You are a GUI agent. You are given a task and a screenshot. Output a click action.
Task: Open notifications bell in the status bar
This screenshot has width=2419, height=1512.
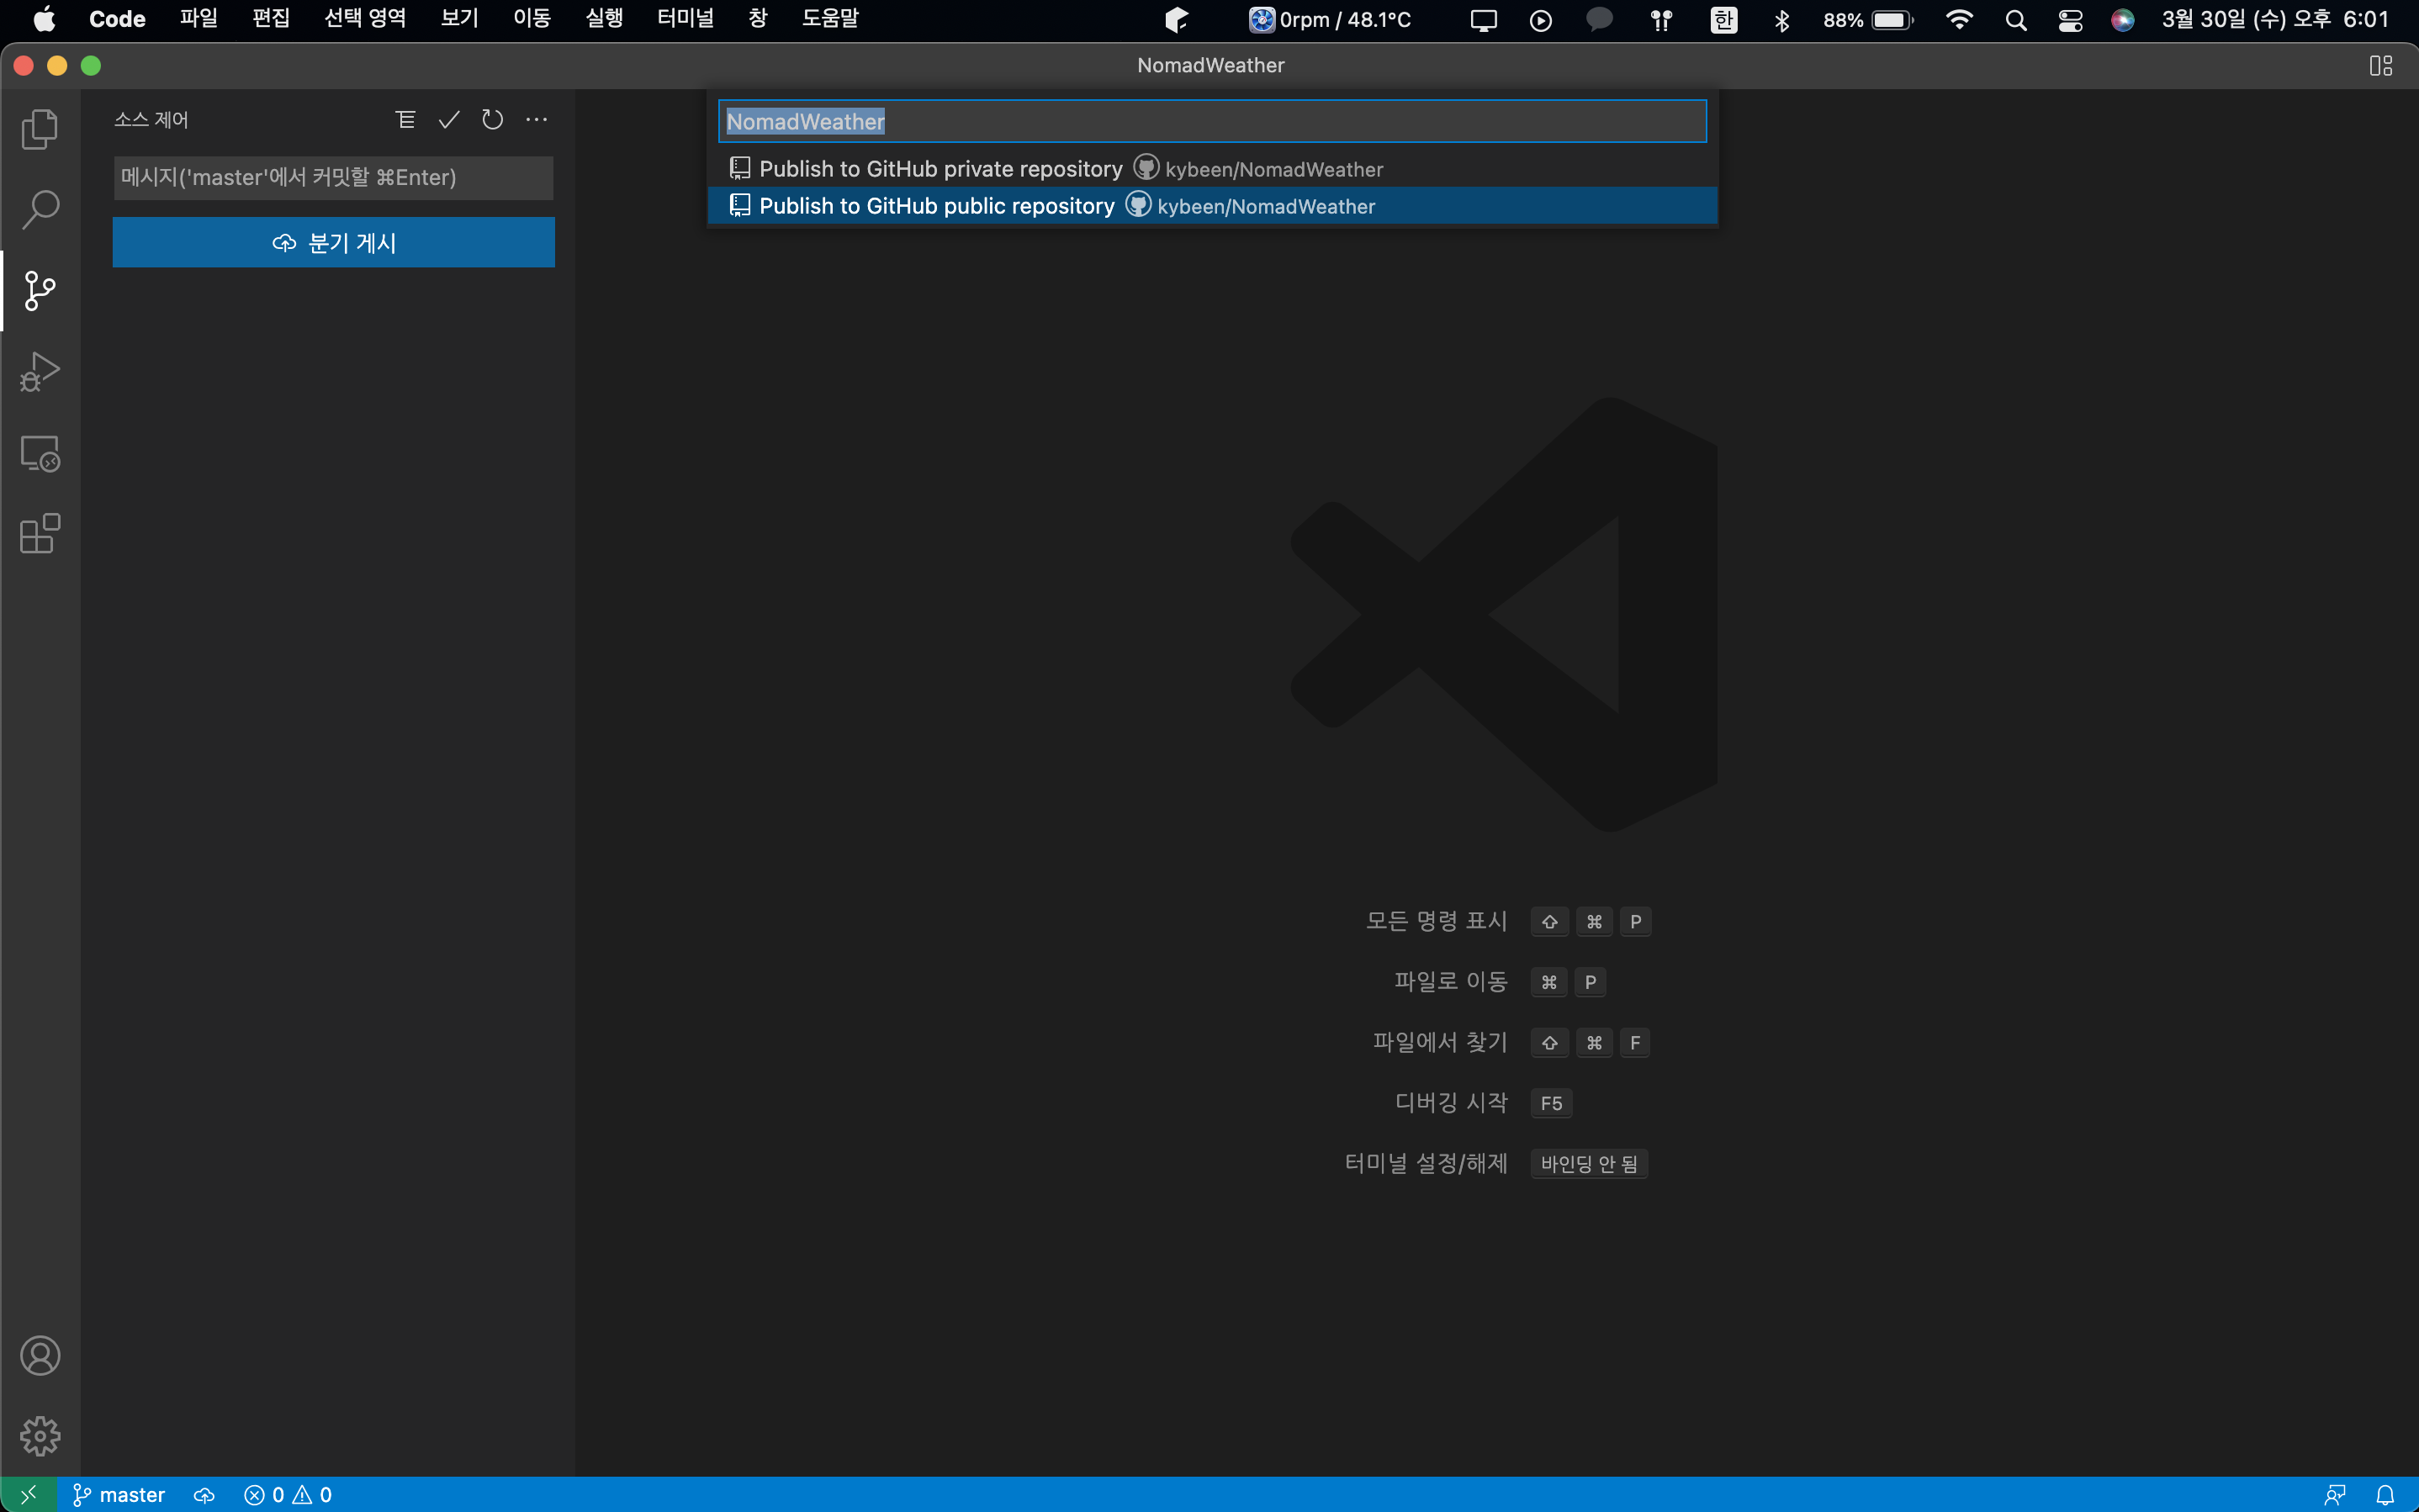coord(2385,1495)
